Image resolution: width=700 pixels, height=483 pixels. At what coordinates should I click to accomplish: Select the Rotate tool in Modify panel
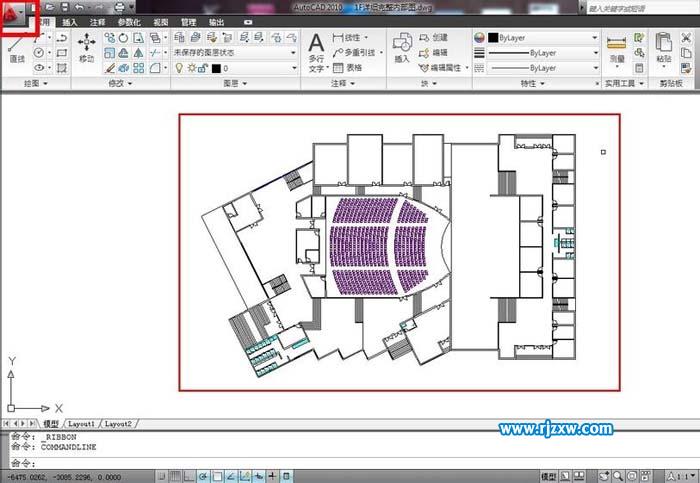pos(124,38)
